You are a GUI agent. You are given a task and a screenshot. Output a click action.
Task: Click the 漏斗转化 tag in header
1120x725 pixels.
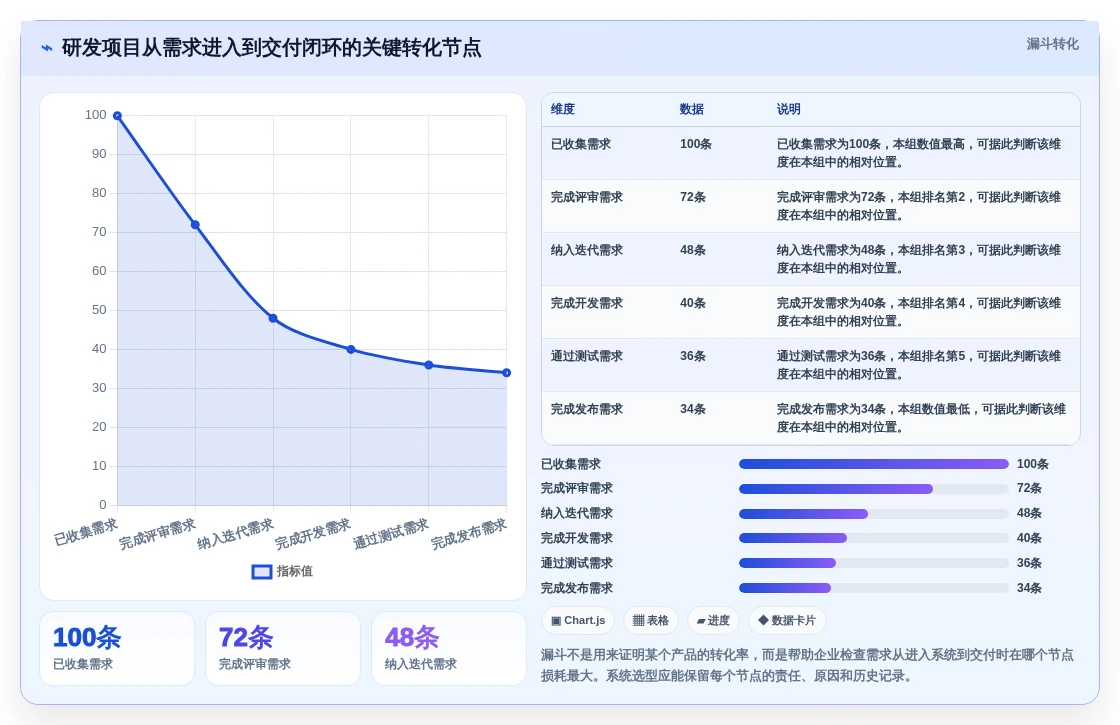(x=1052, y=44)
